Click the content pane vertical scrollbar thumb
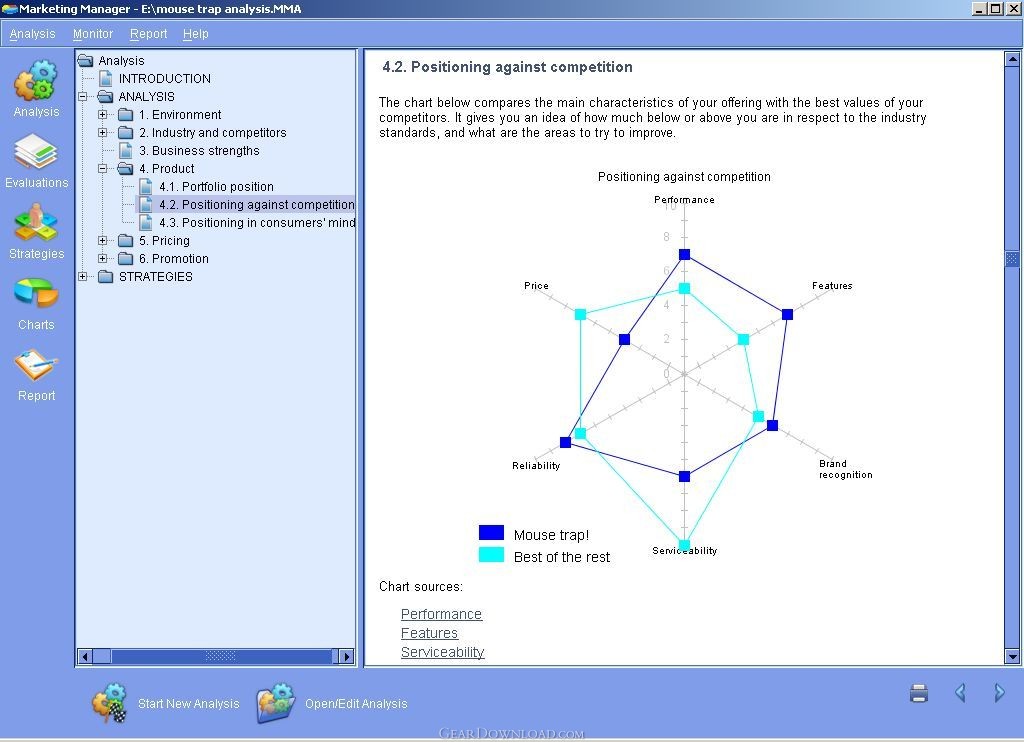This screenshot has width=1024, height=742. tap(1012, 259)
